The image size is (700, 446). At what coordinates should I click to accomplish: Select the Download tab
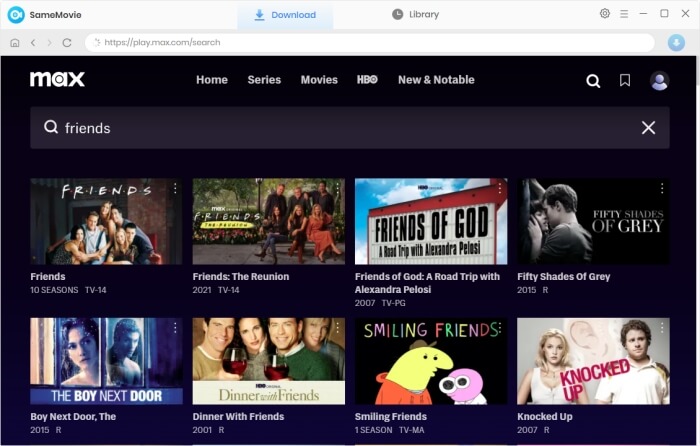(285, 15)
